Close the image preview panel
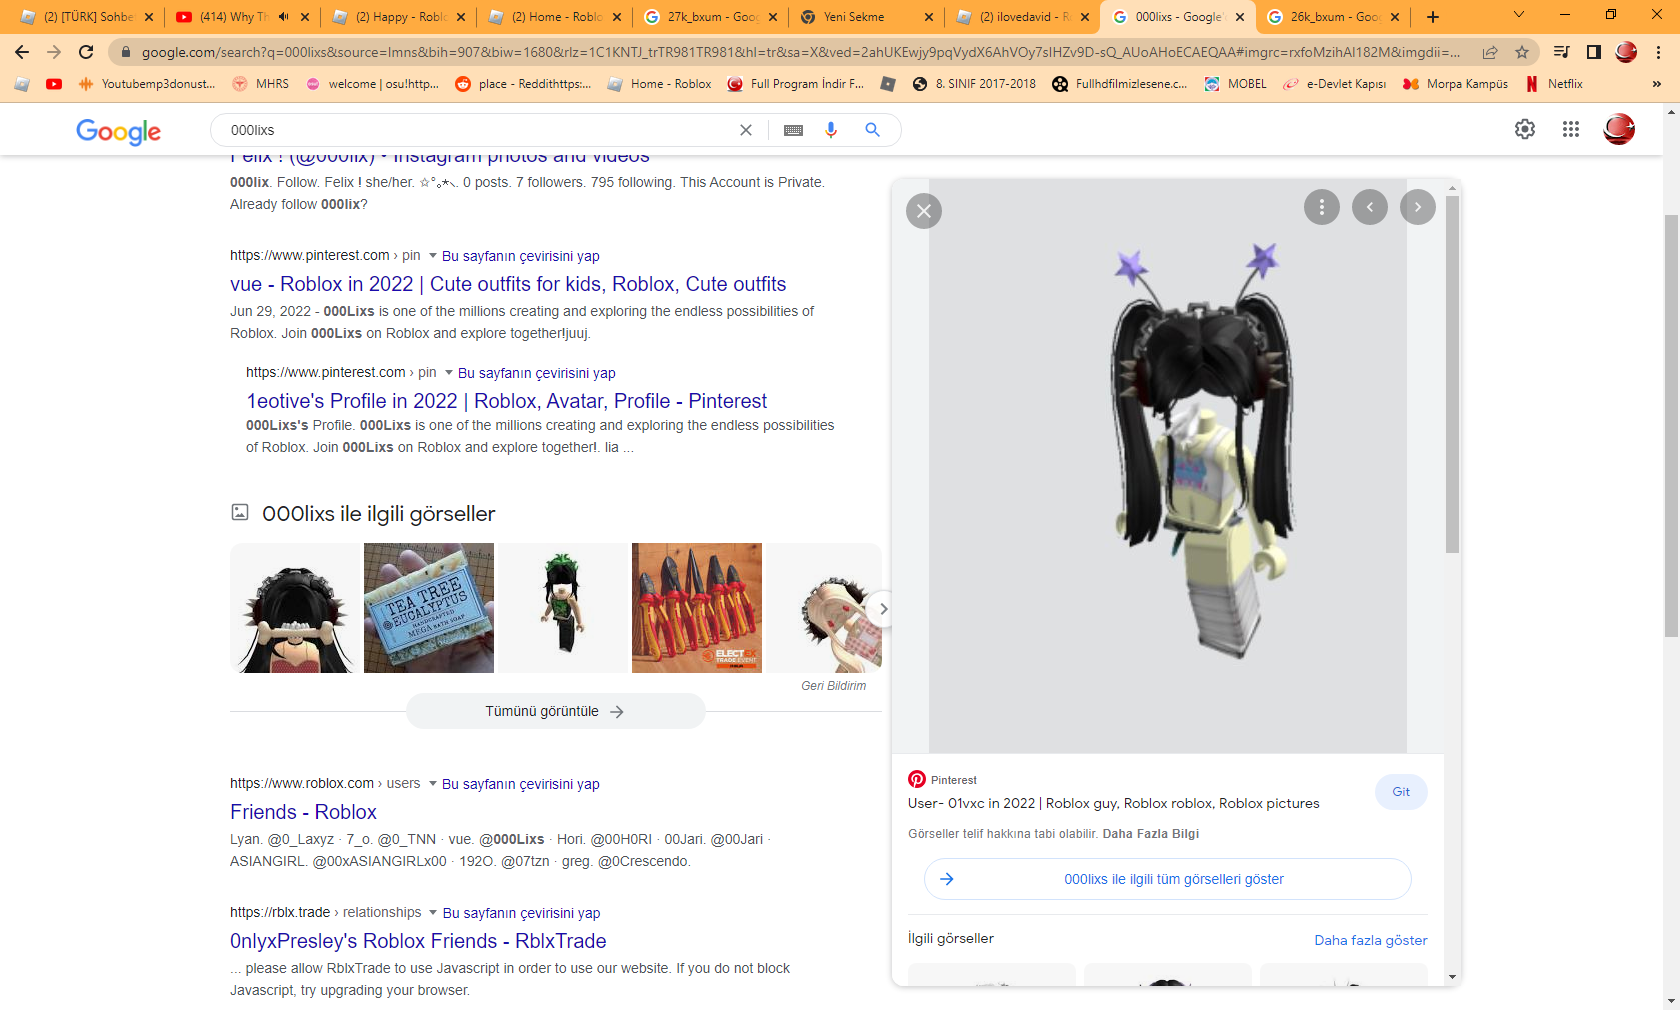The width and height of the screenshot is (1680, 1010). pyautogui.click(x=924, y=211)
